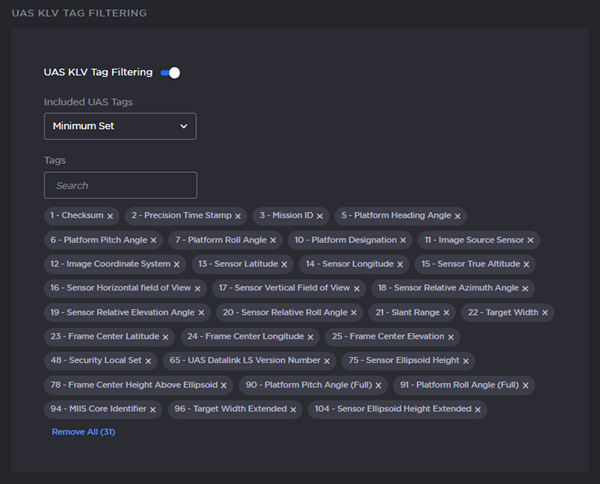Remove the 96 - Target Width Extended tag
Viewport: 600px width, 484px height.
click(293, 409)
